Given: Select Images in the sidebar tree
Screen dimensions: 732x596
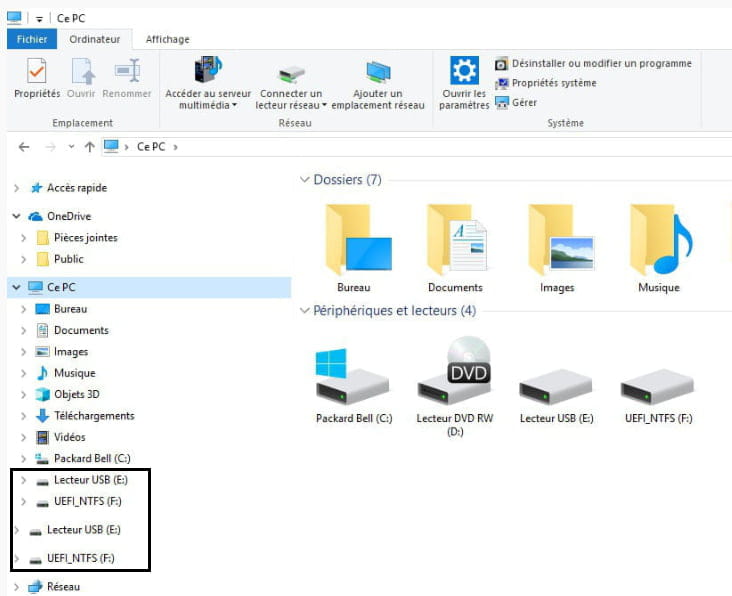Looking at the screenshot, I should pyautogui.click(x=71, y=352).
